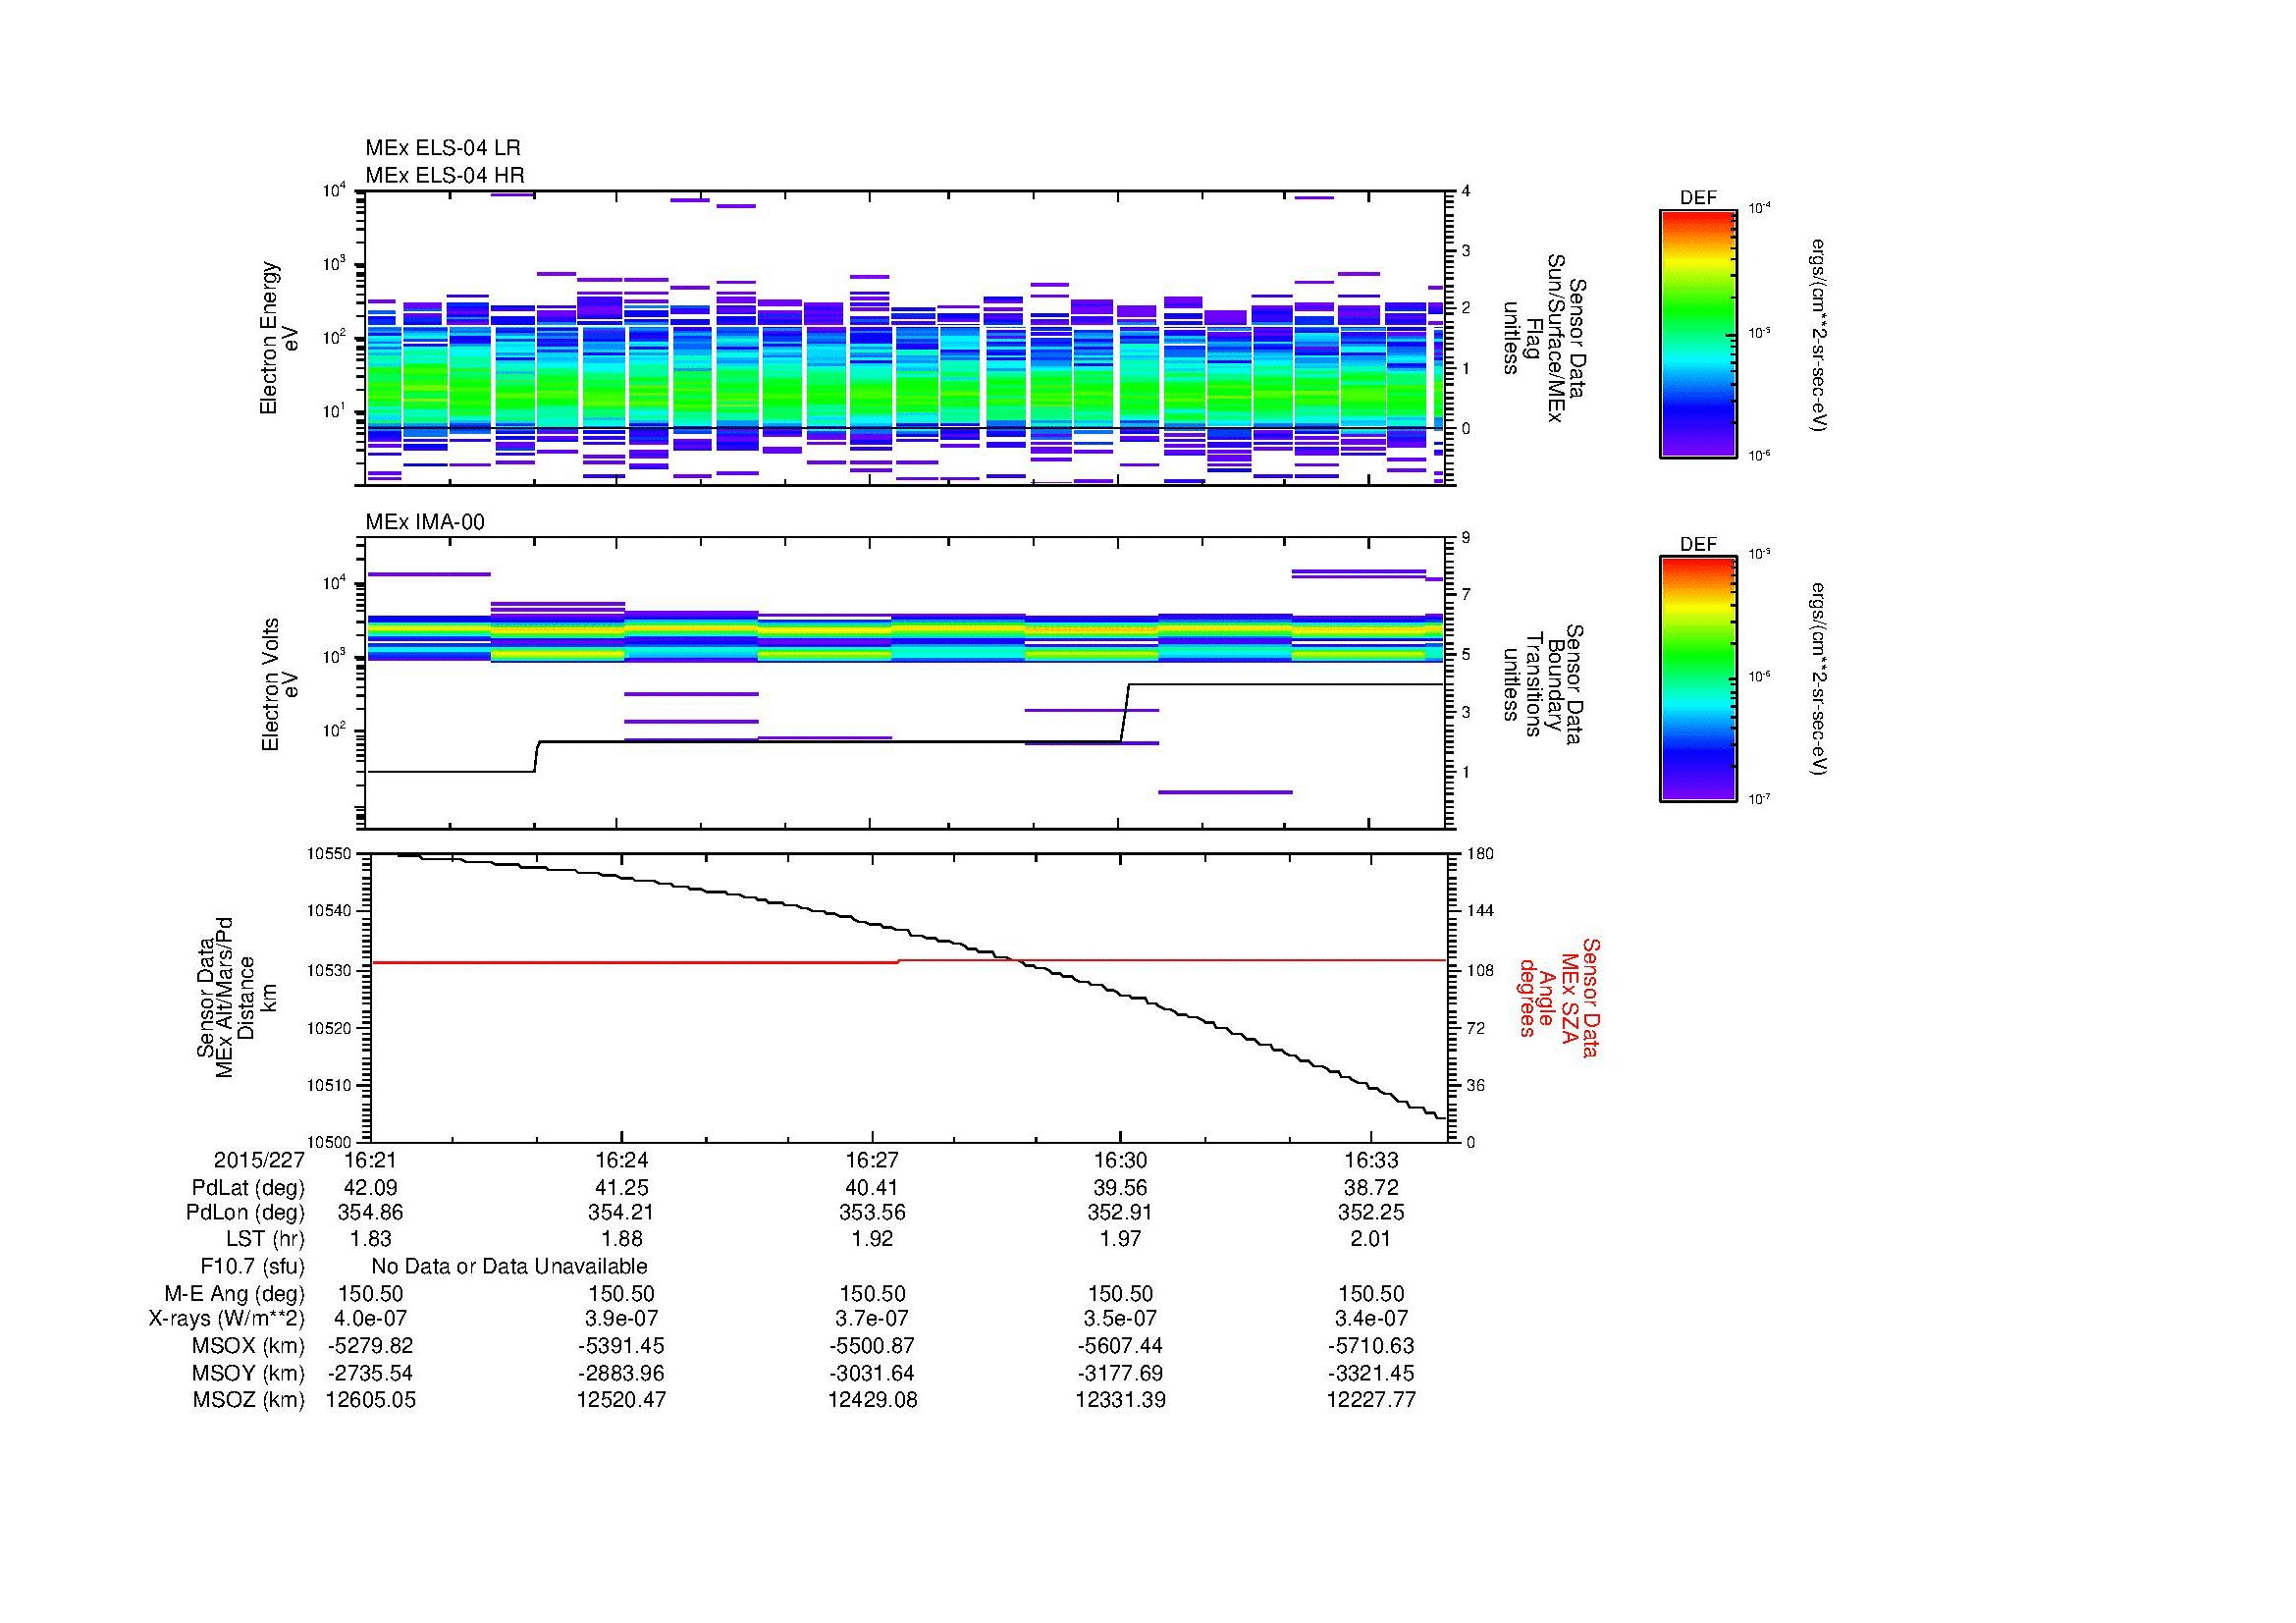Click LST value 1.83
The image size is (2296, 1623).
[371, 1239]
